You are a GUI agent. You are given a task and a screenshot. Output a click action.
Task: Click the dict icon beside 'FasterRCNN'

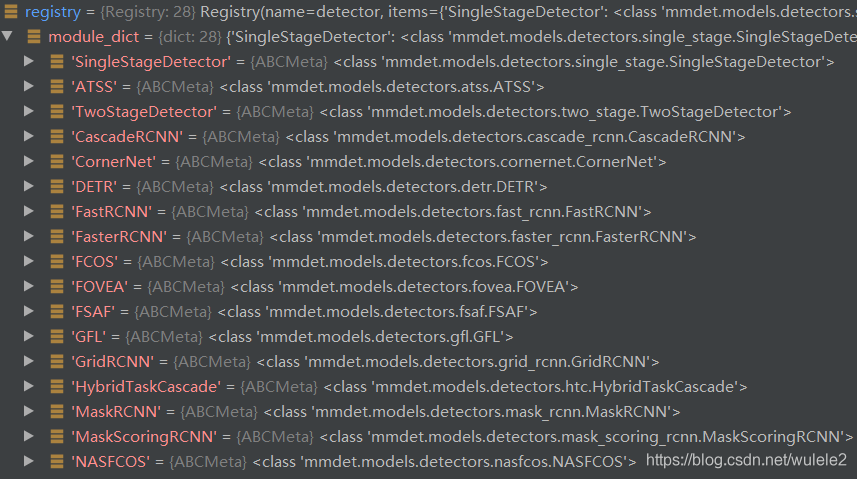pyautogui.click(x=57, y=236)
